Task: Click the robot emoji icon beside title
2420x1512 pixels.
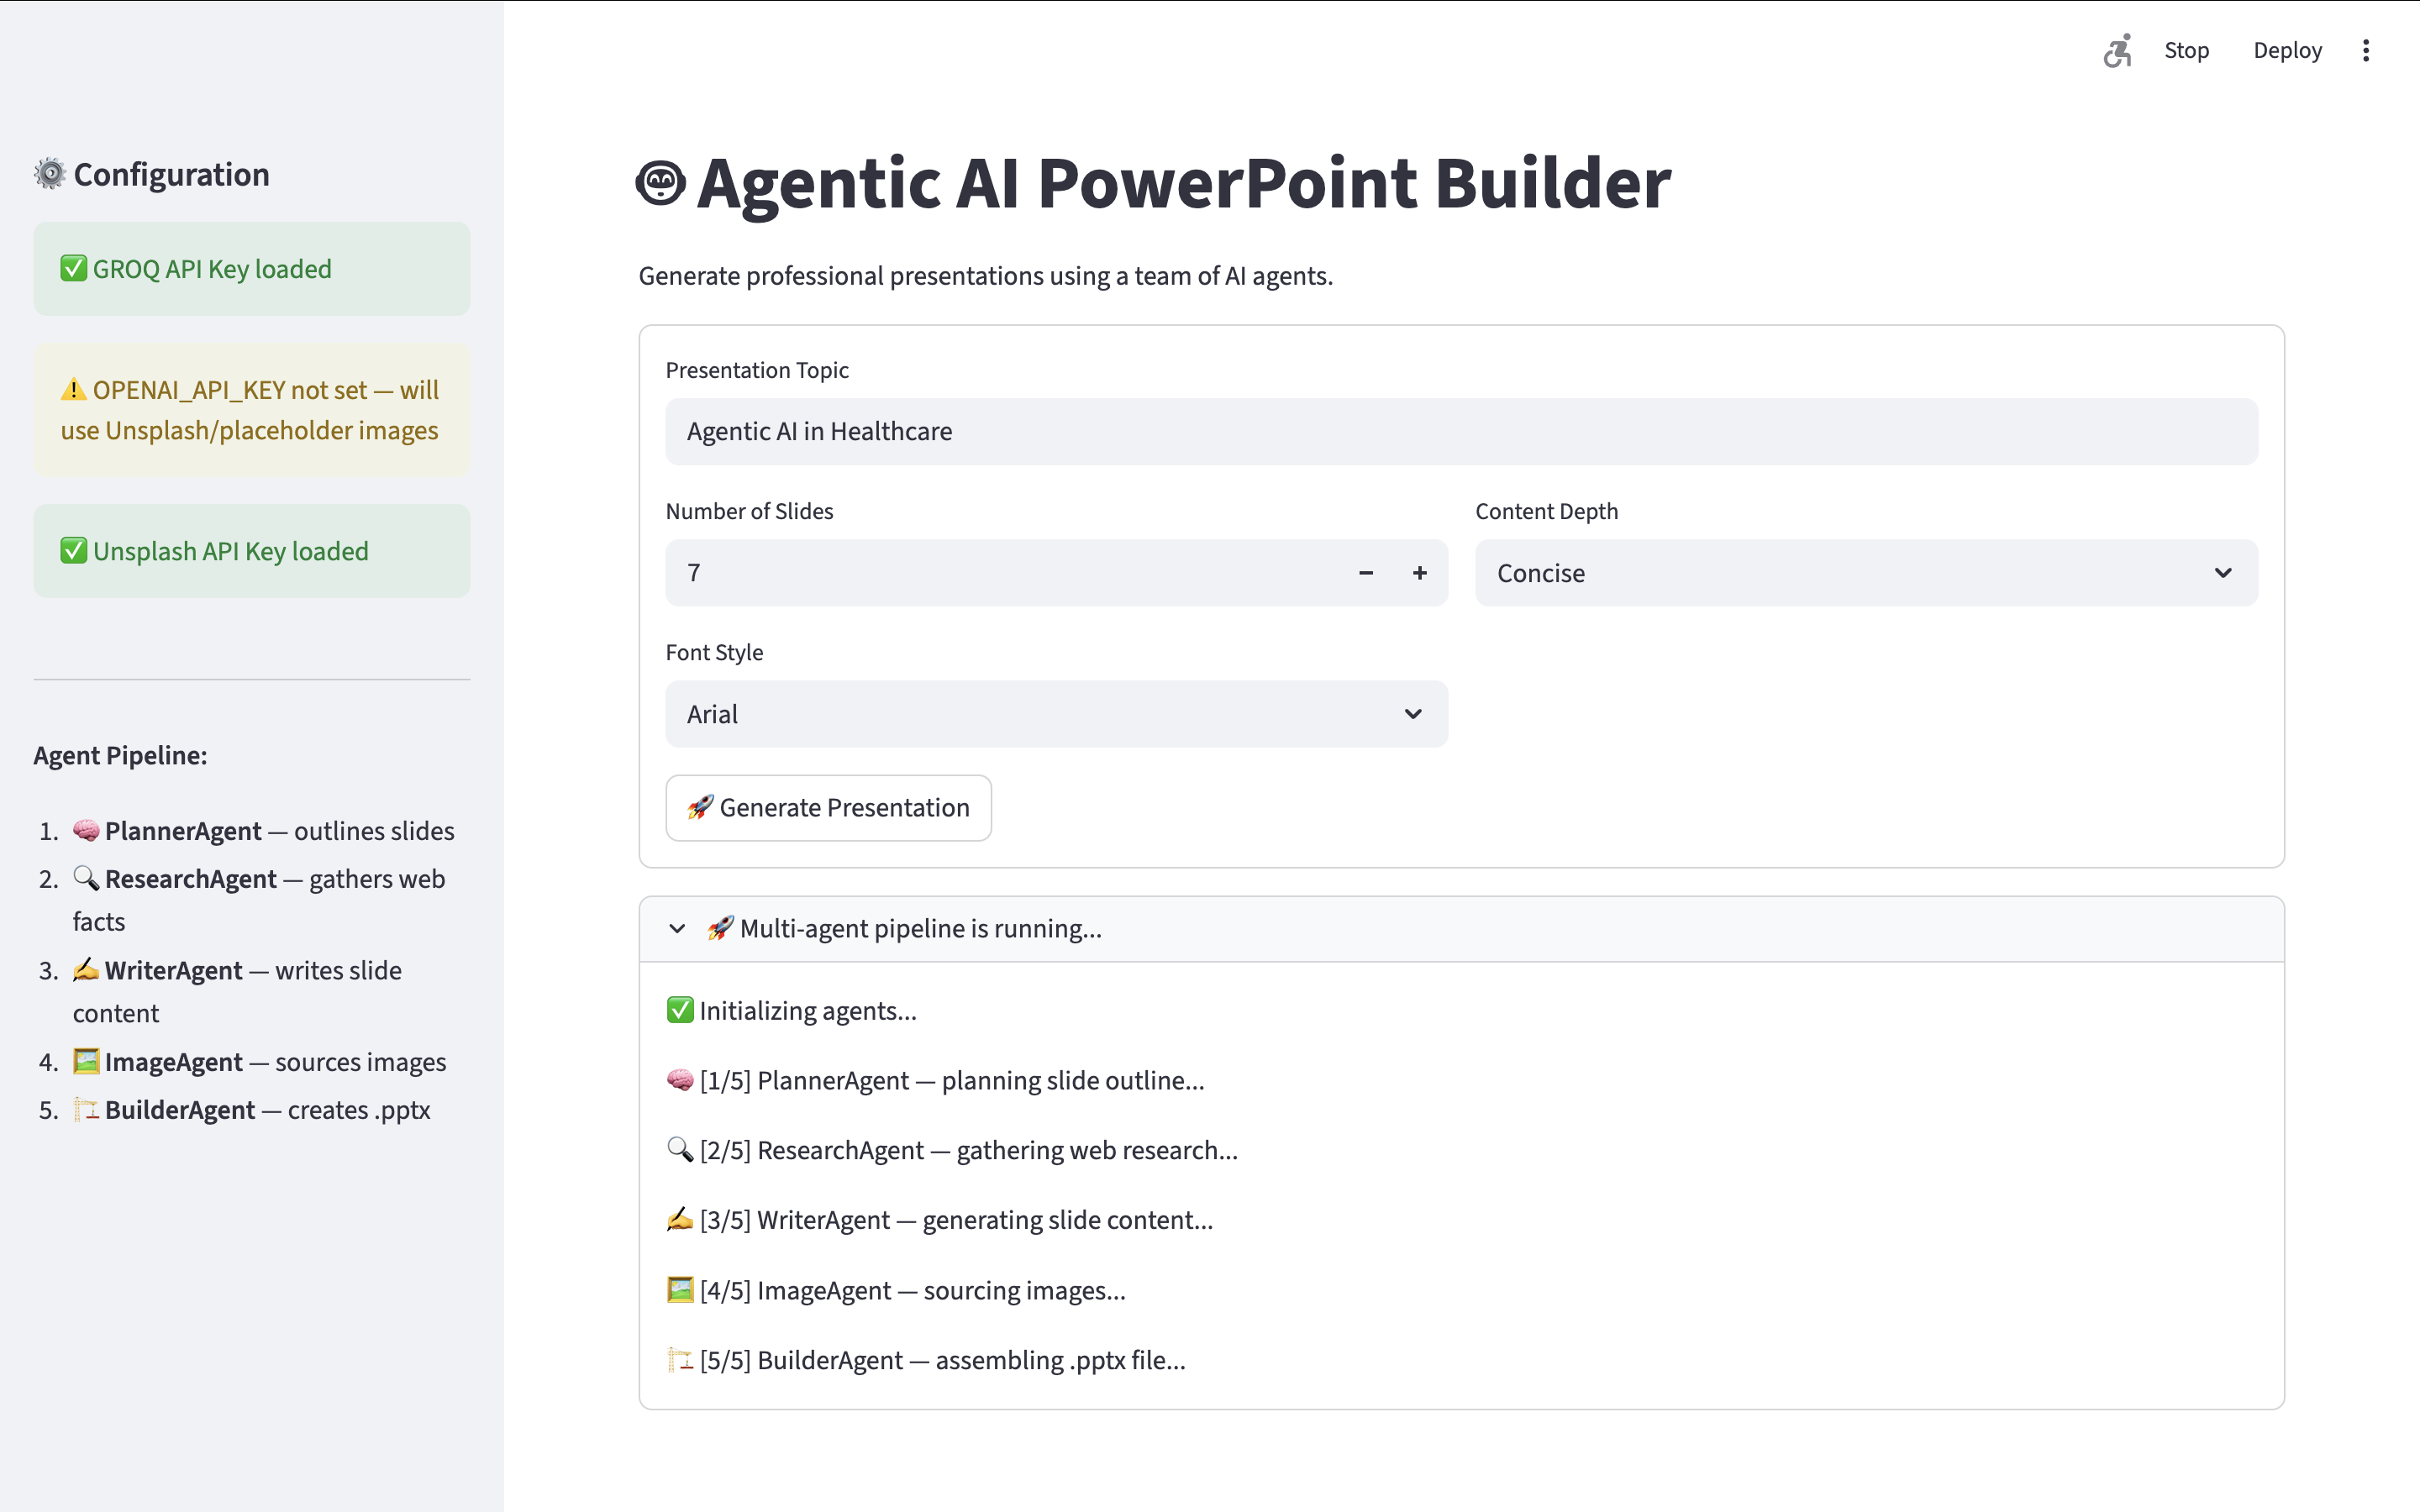Action: pyautogui.click(x=661, y=184)
